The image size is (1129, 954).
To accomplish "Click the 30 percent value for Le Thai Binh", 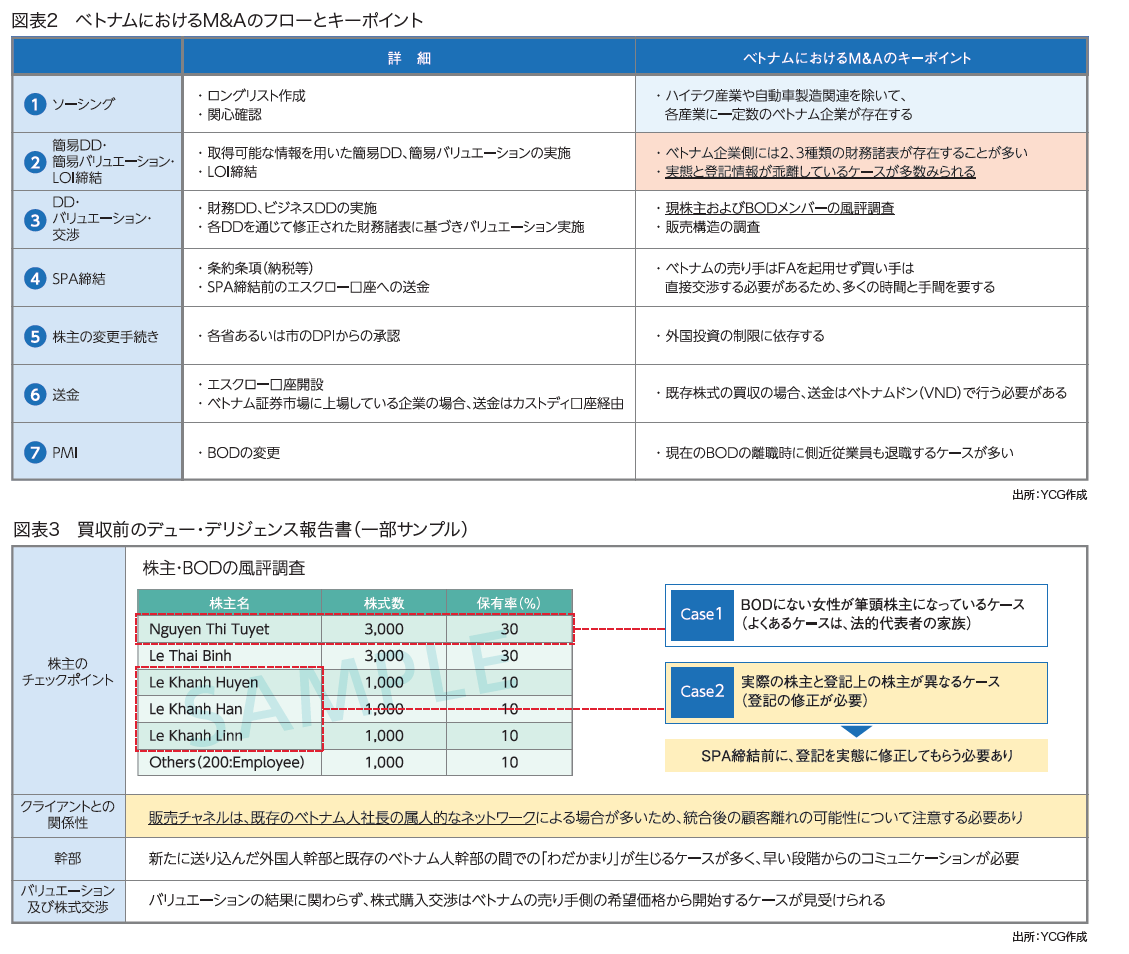I will 509,656.
